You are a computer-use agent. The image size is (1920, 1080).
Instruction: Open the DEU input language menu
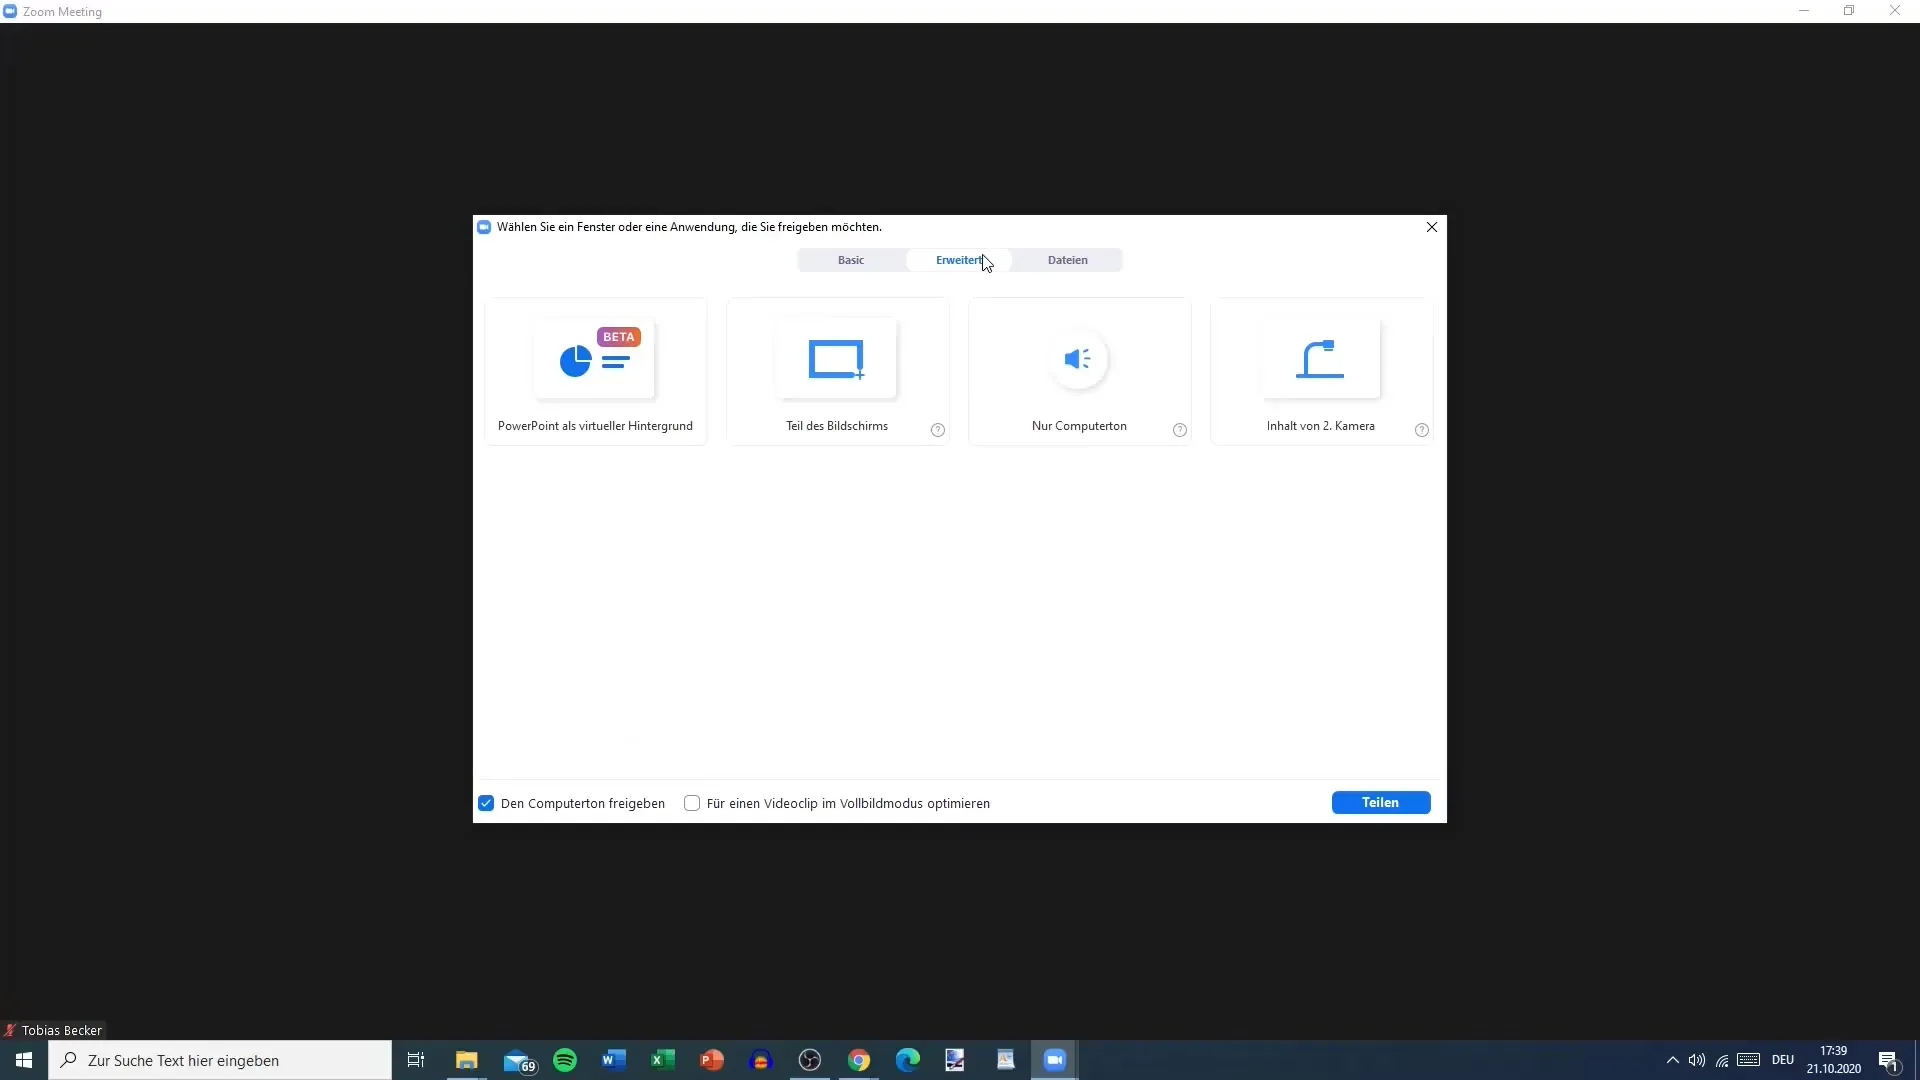pyautogui.click(x=1782, y=1060)
